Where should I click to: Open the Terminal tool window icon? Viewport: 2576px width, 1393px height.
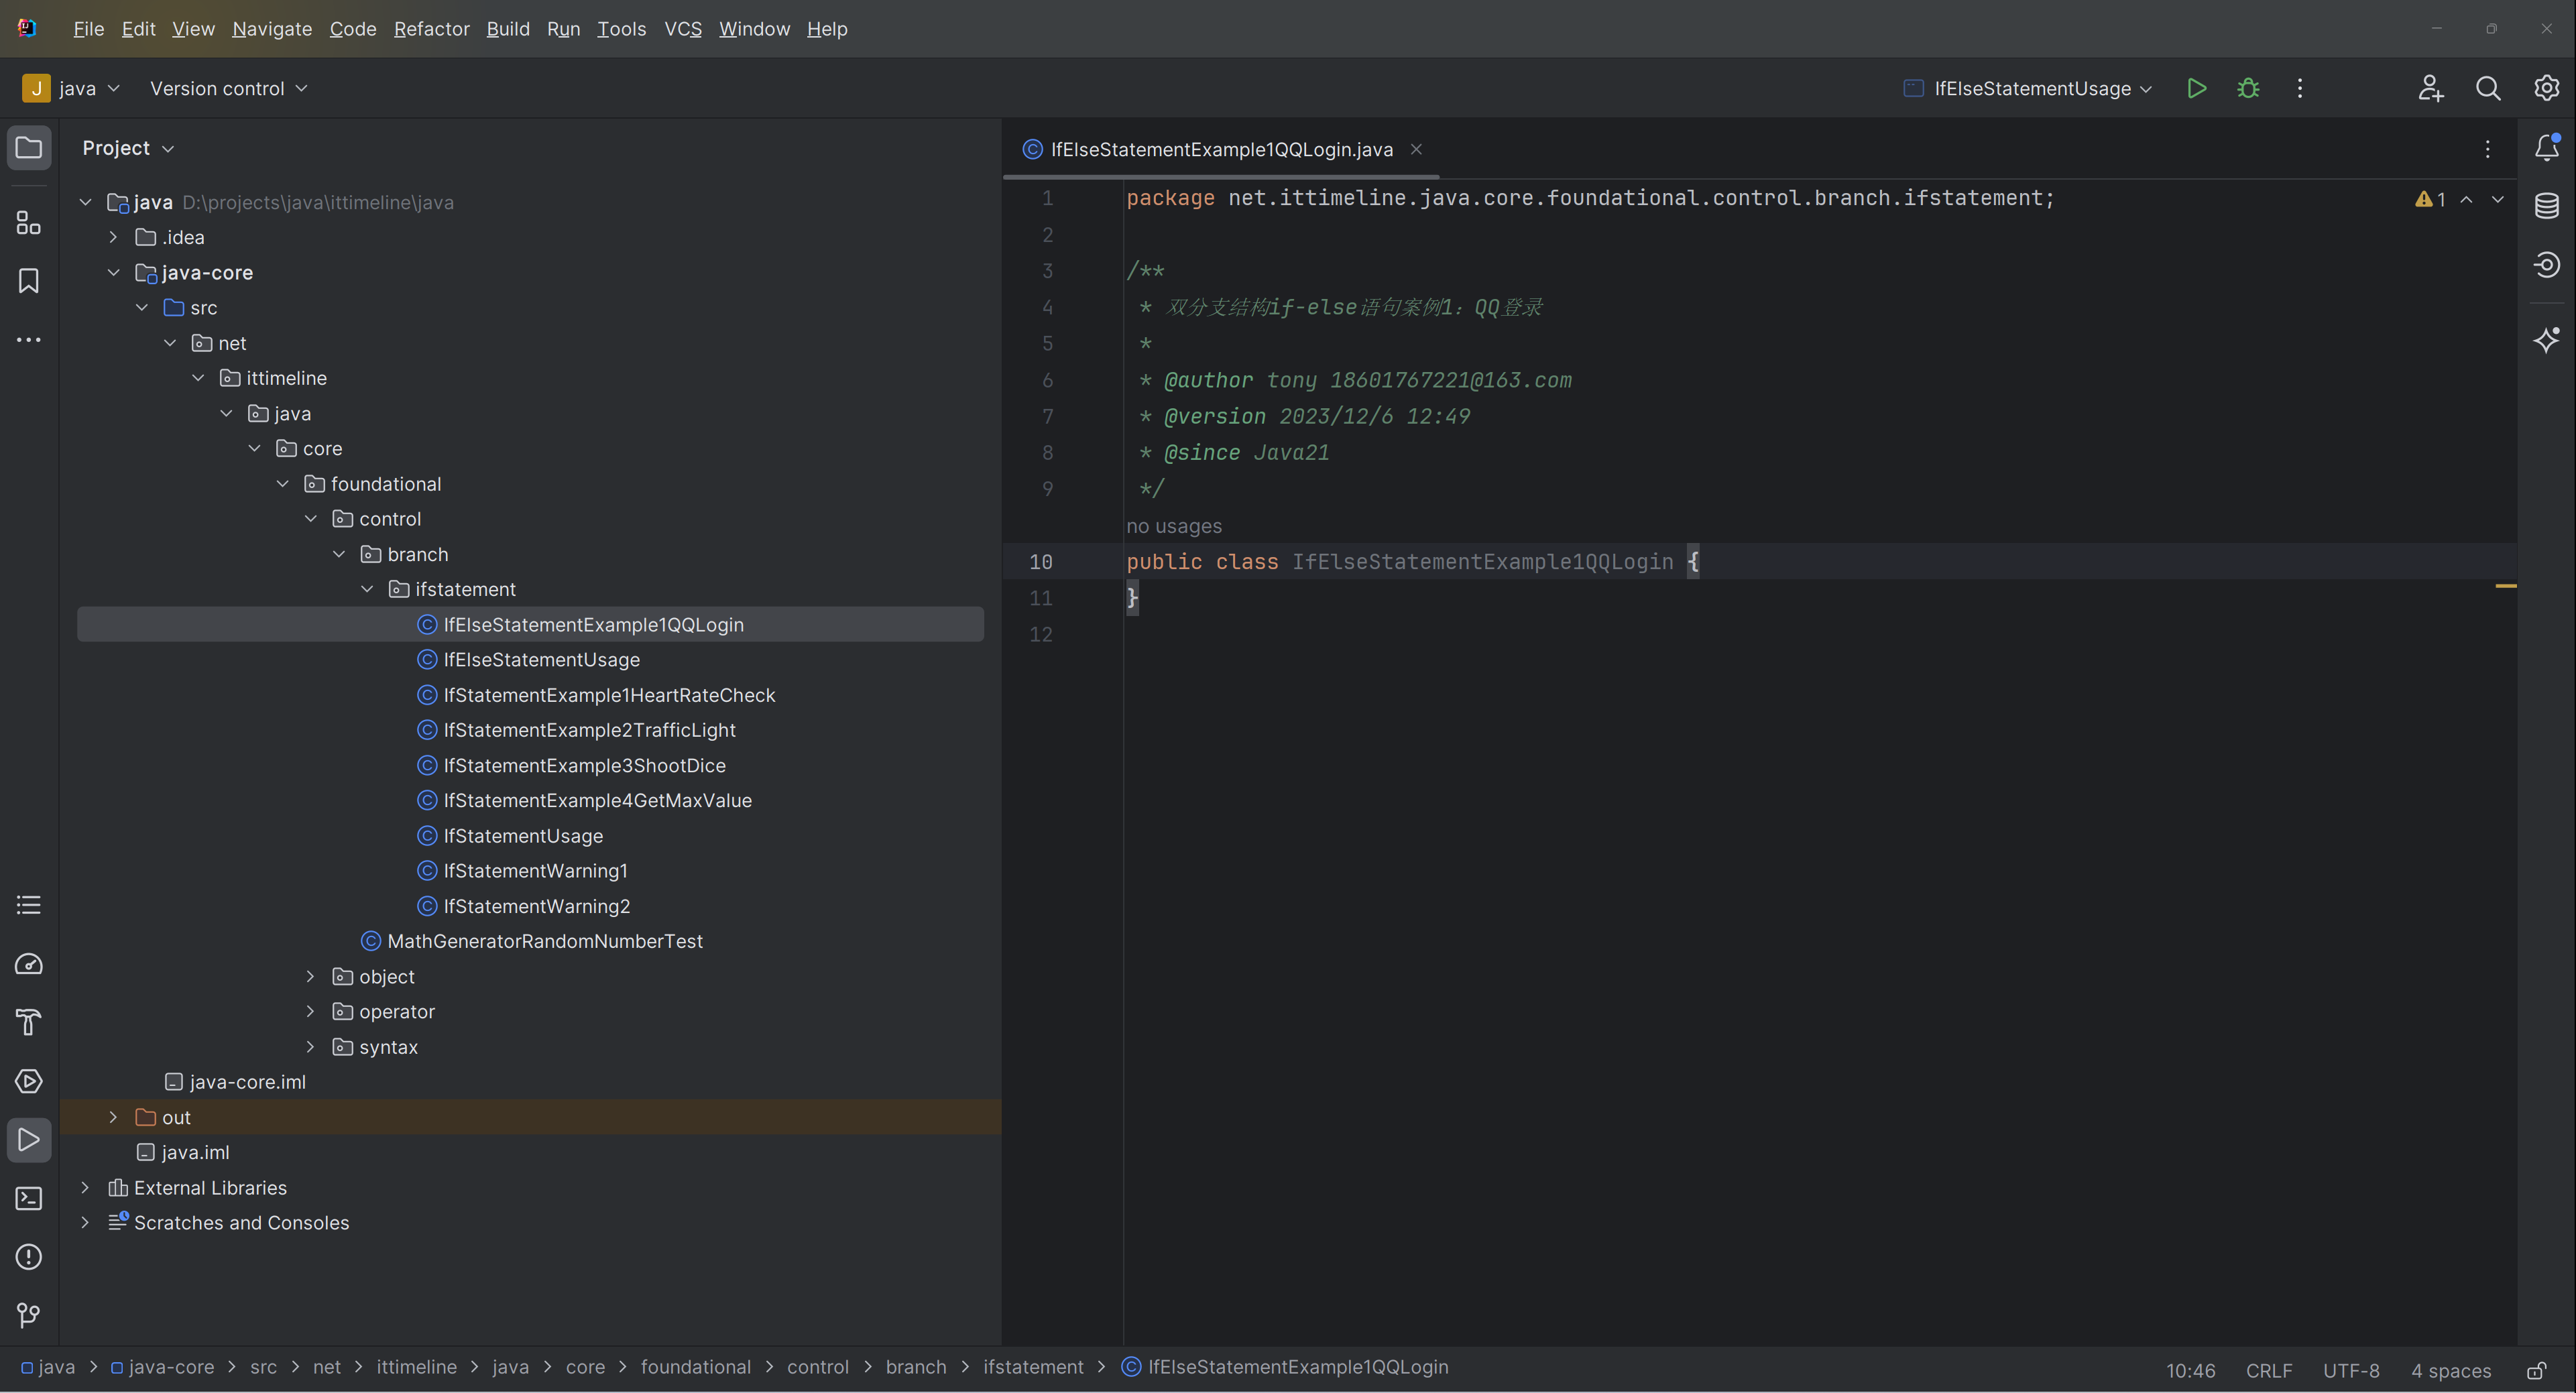[29, 1199]
